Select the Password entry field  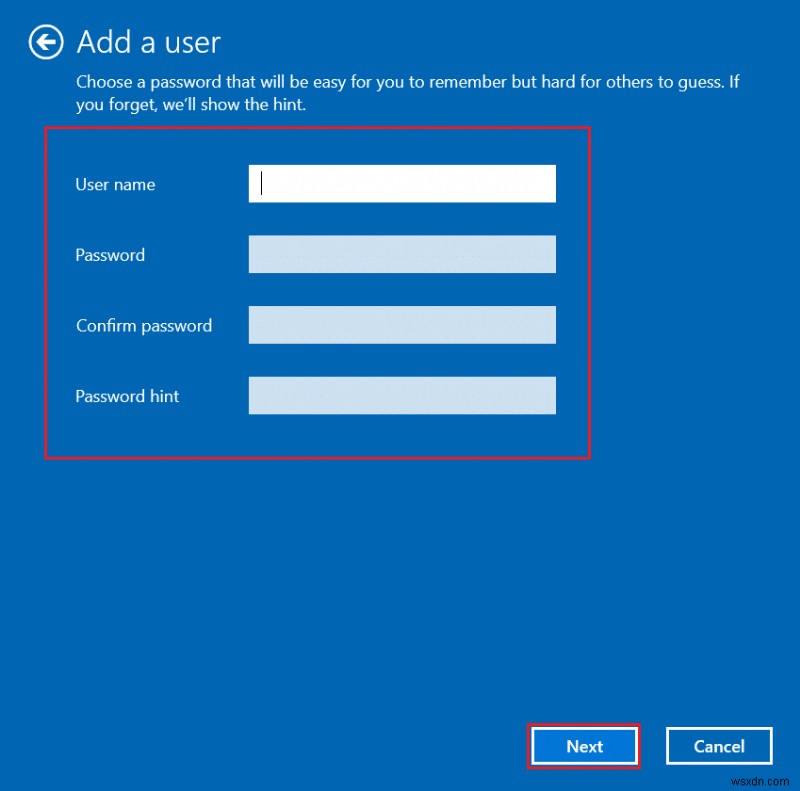tap(401, 254)
